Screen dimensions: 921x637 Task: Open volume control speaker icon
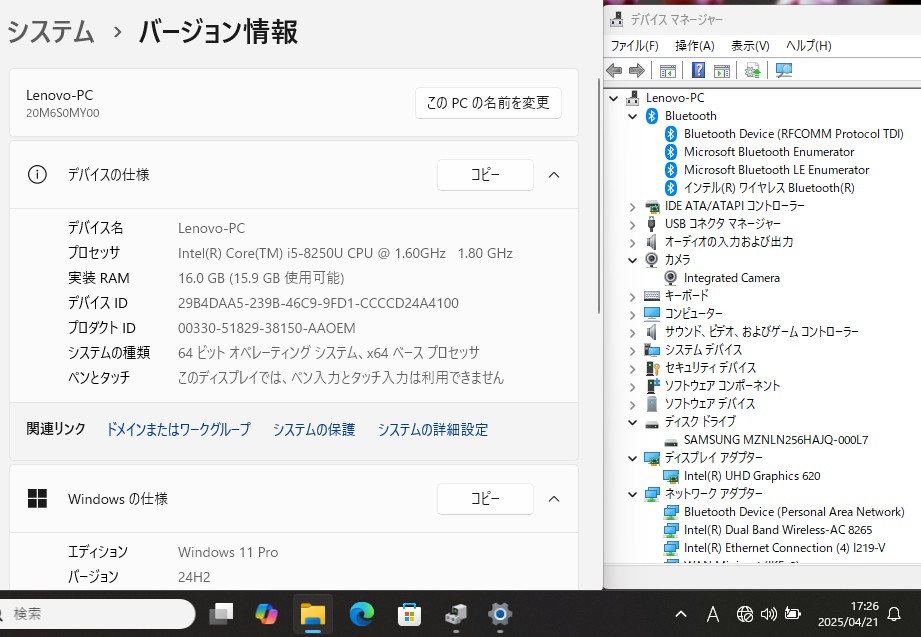pos(768,615)
